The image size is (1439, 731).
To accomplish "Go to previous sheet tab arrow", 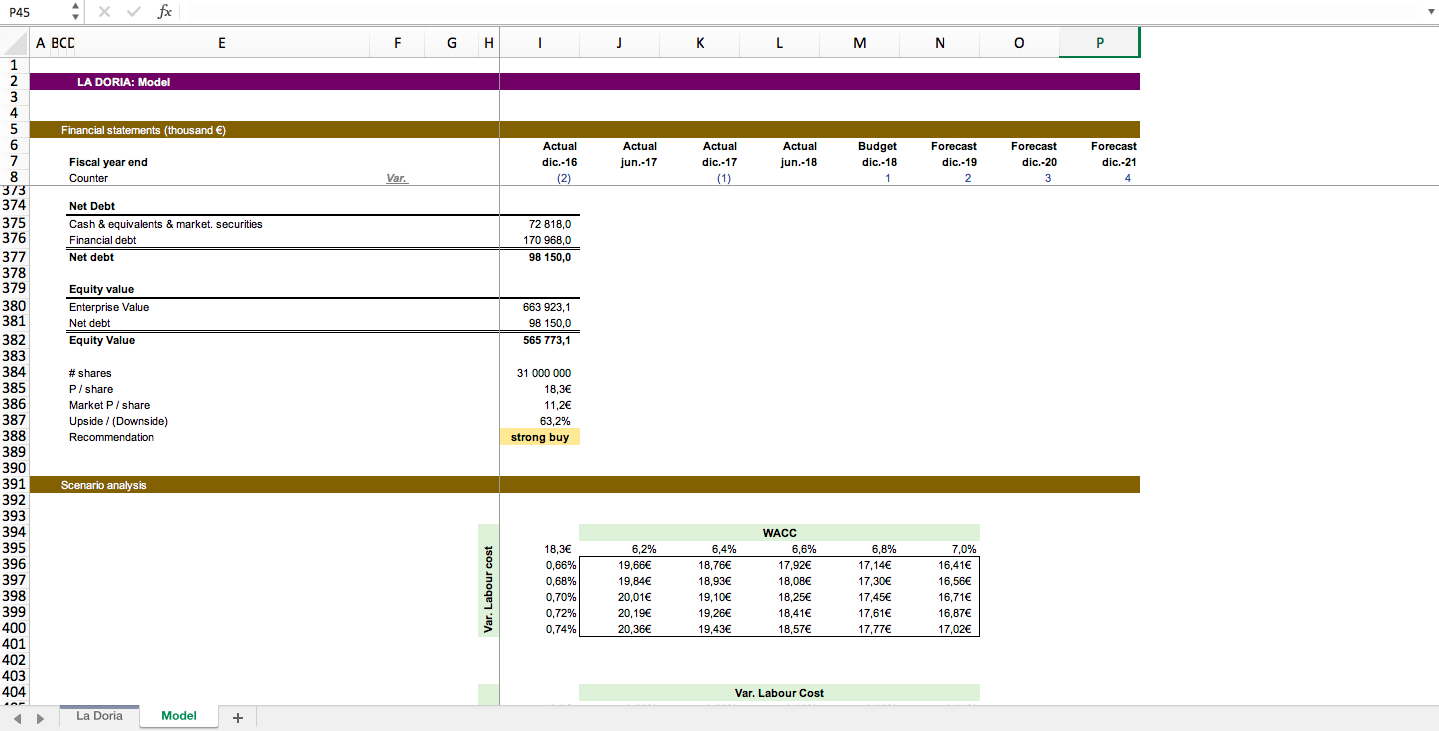I will (15, 717).
